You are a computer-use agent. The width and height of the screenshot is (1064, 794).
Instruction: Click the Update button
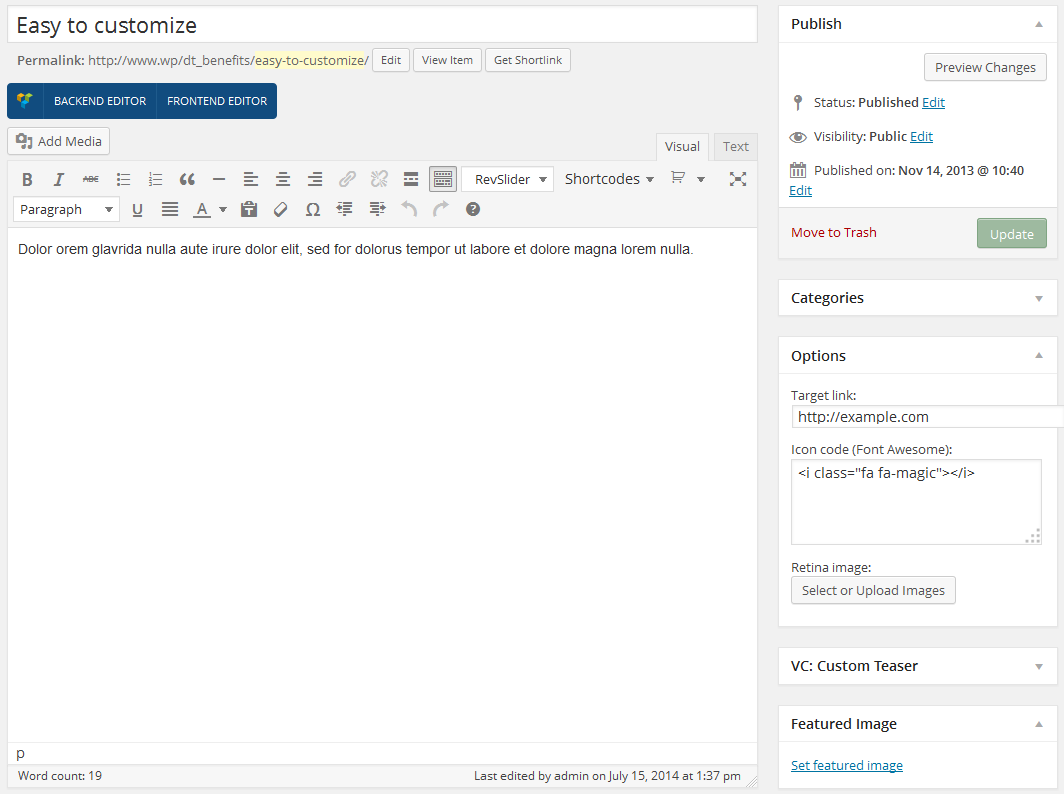click(x=1011, y=234)
